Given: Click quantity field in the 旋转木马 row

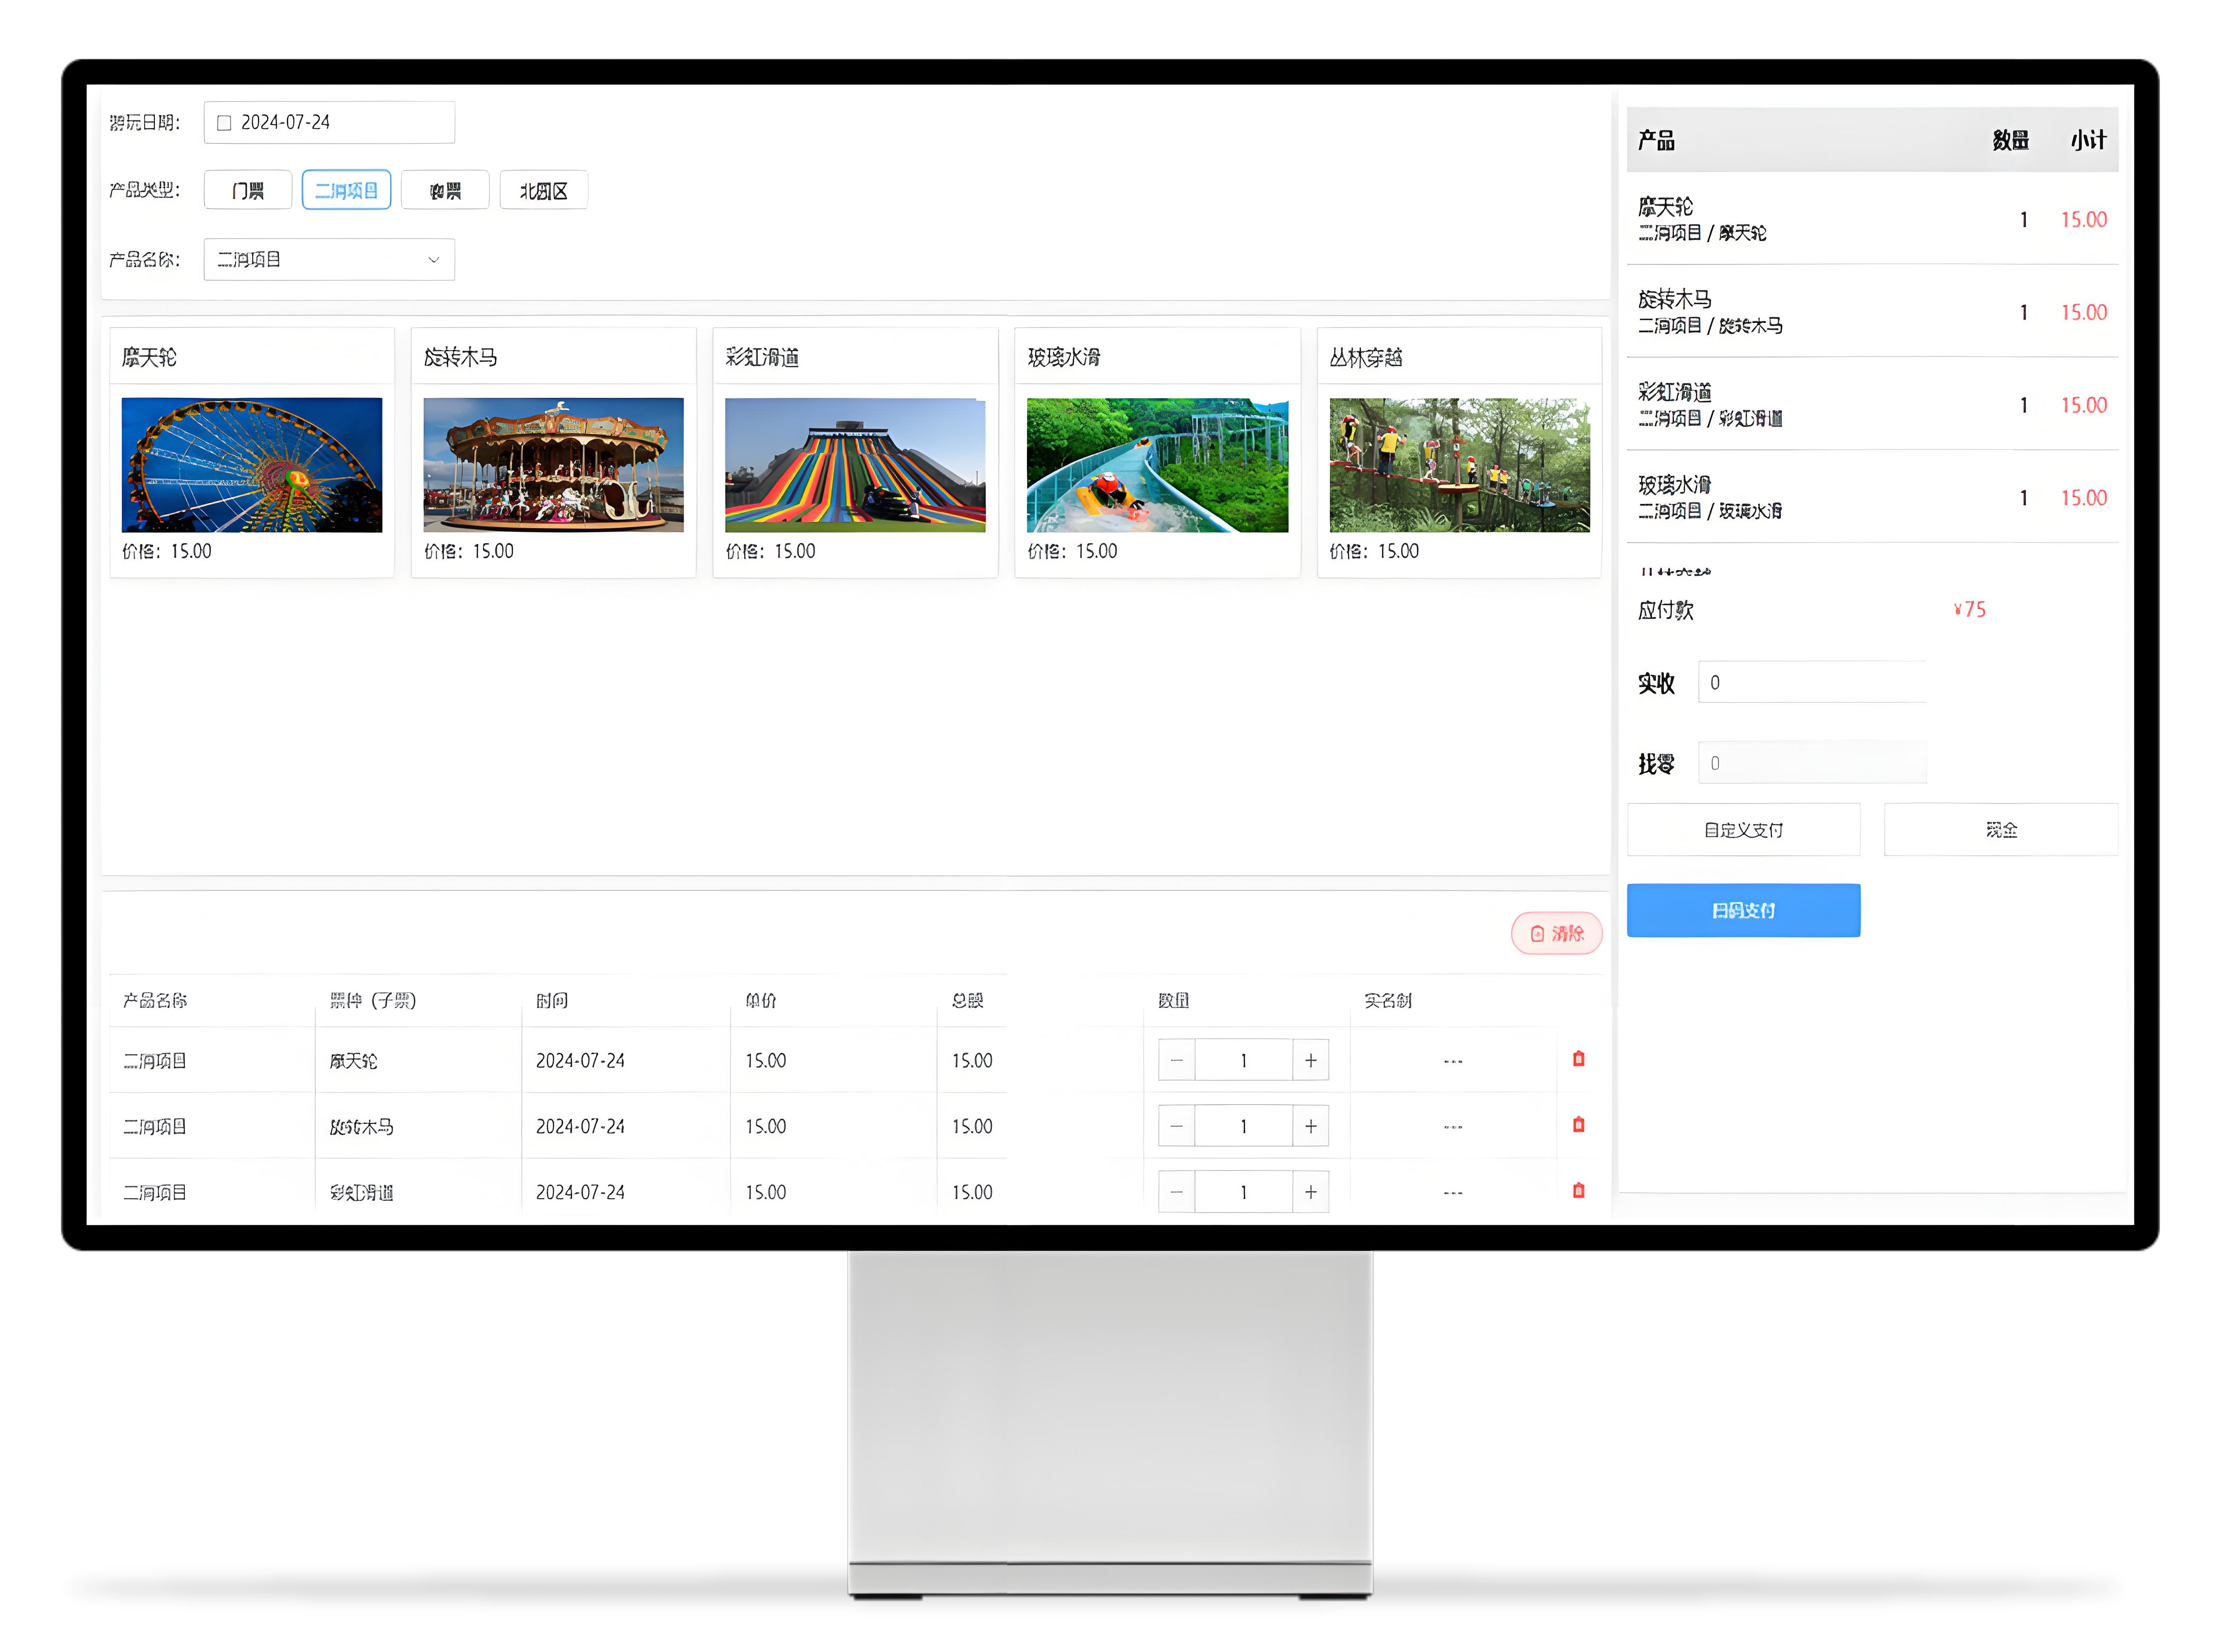Looking at the screenshot, I should tap(1243, 1126).
